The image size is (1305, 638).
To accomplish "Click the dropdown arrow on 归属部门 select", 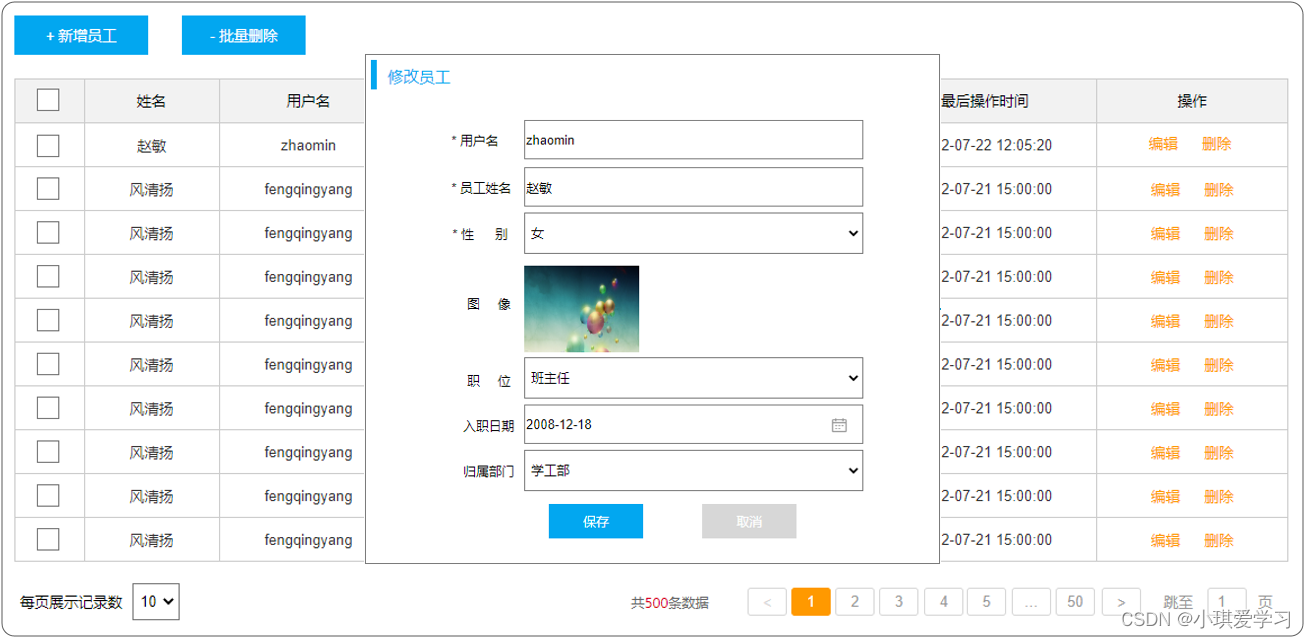I will pos(851,470).
